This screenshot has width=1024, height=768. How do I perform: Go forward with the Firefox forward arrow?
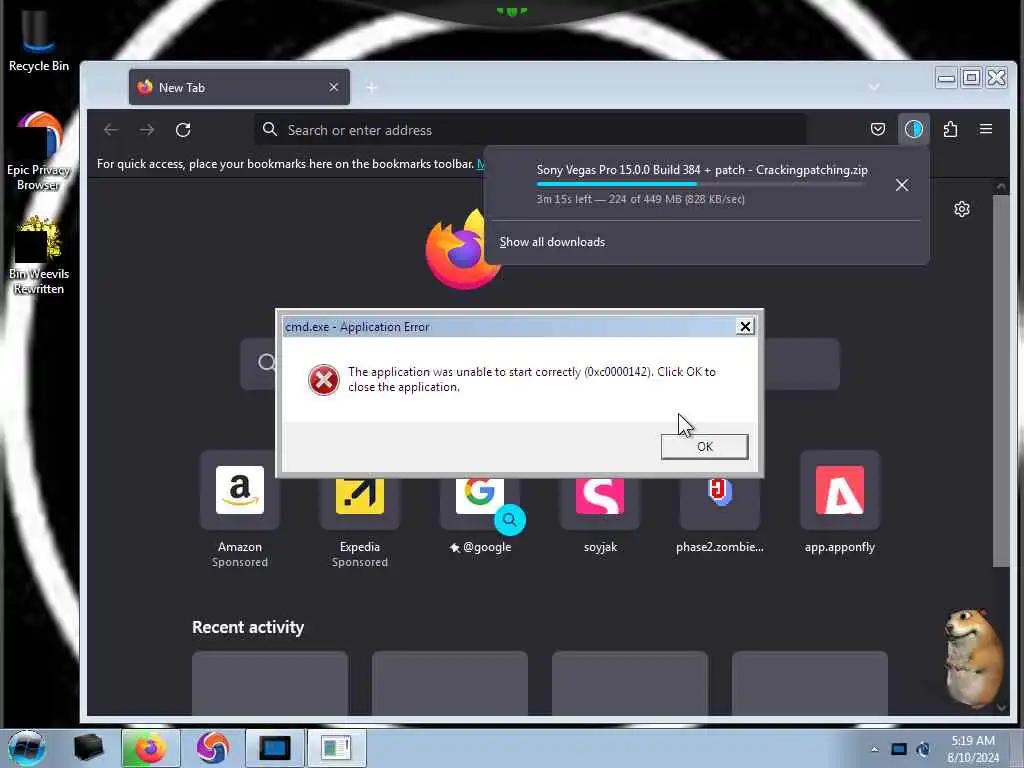[147, 130]
